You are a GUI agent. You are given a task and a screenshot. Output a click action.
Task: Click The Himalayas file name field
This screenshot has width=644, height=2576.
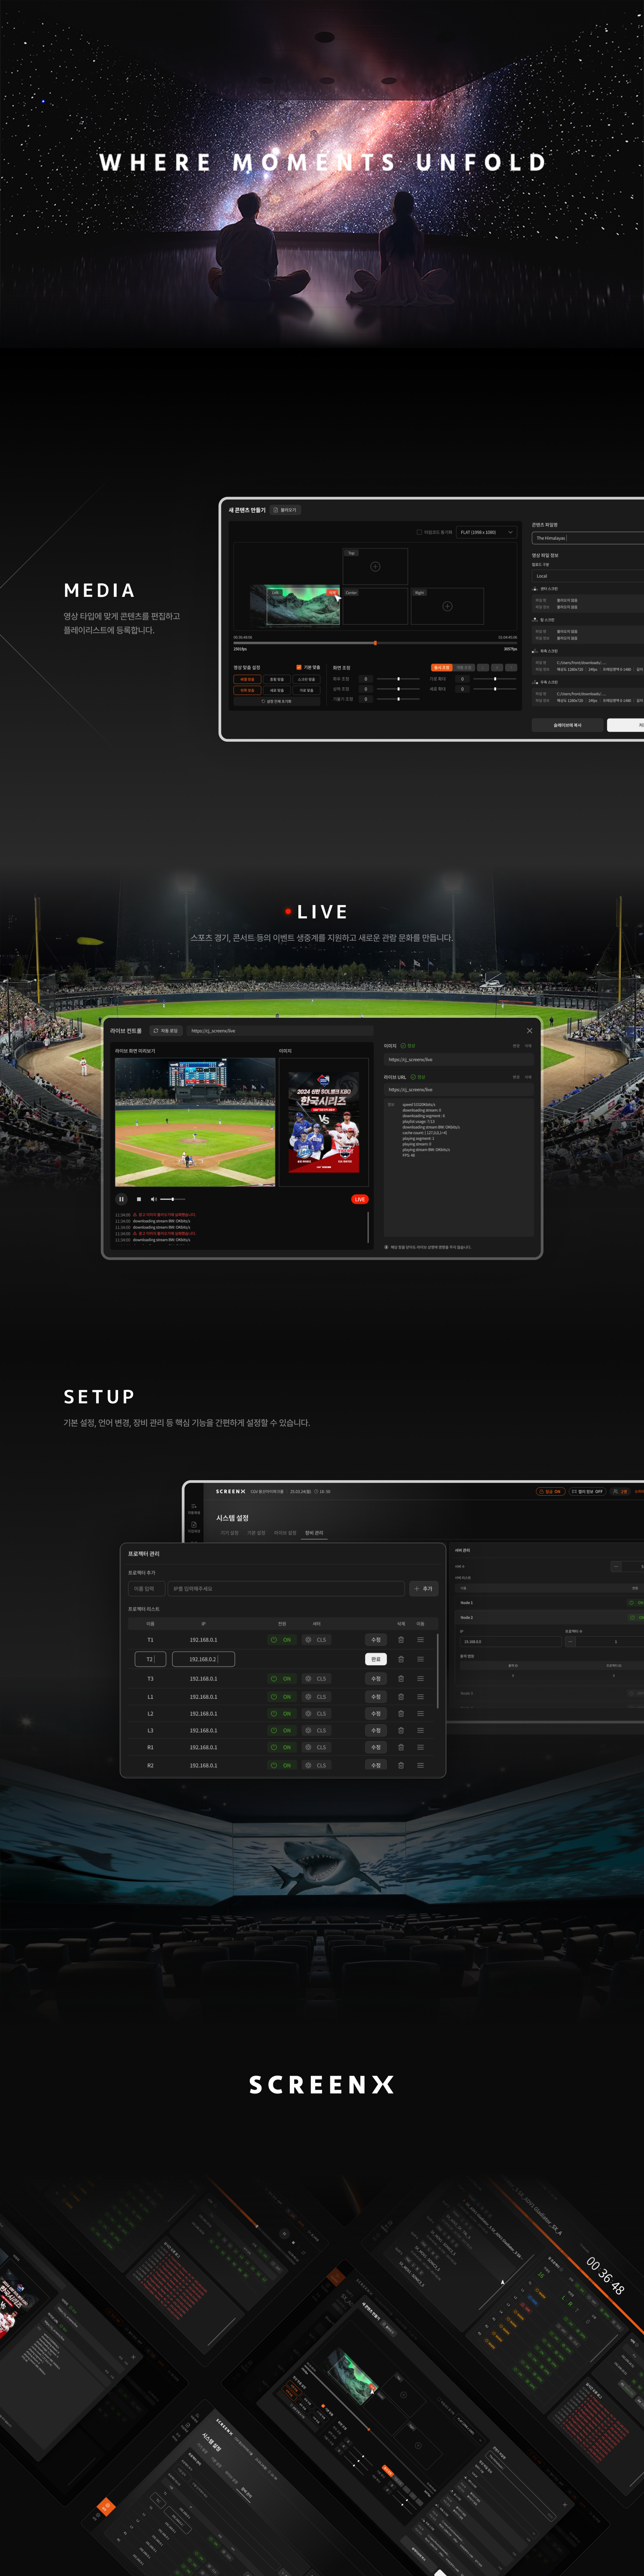pyautogui.click(x=588, y=538)
